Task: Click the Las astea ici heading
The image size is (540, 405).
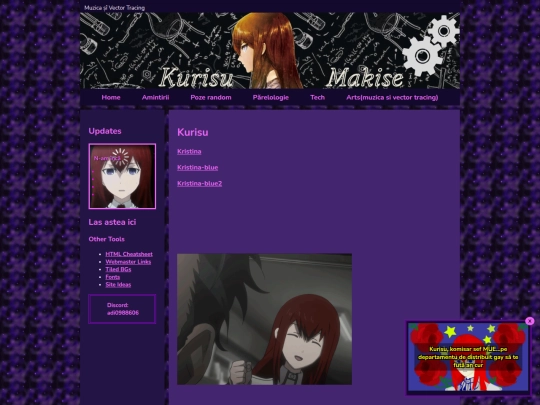Action: [112, 222]
